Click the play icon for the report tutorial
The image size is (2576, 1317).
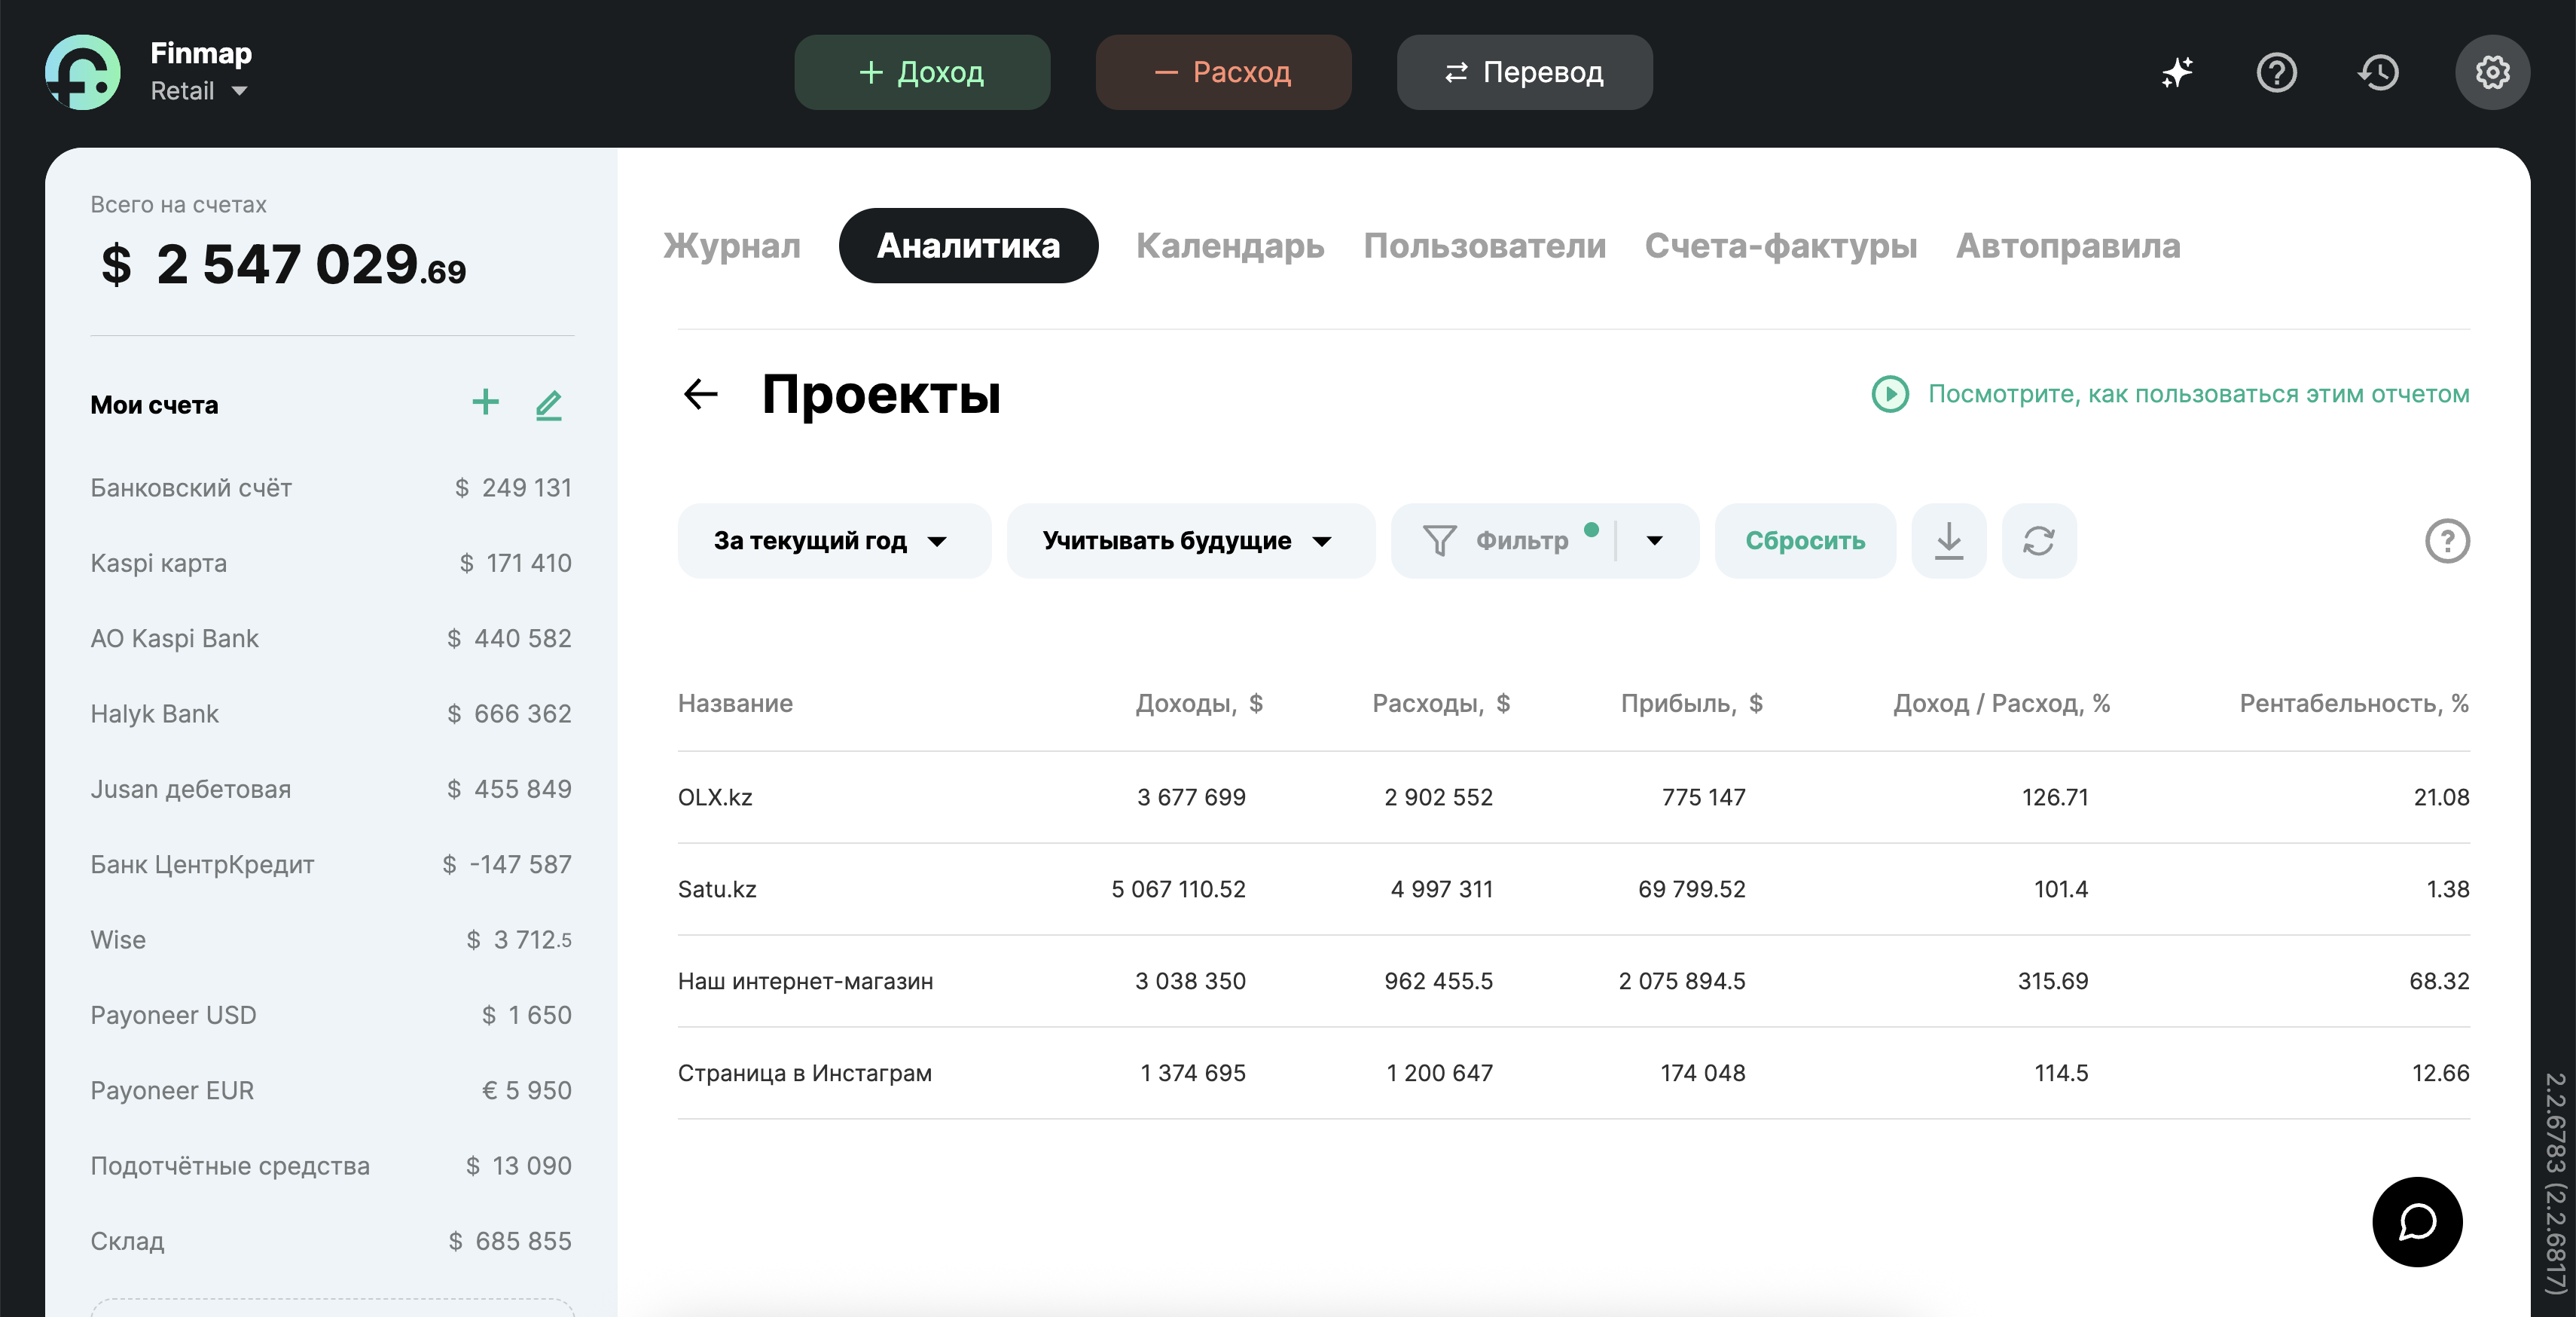point(1890,394)
